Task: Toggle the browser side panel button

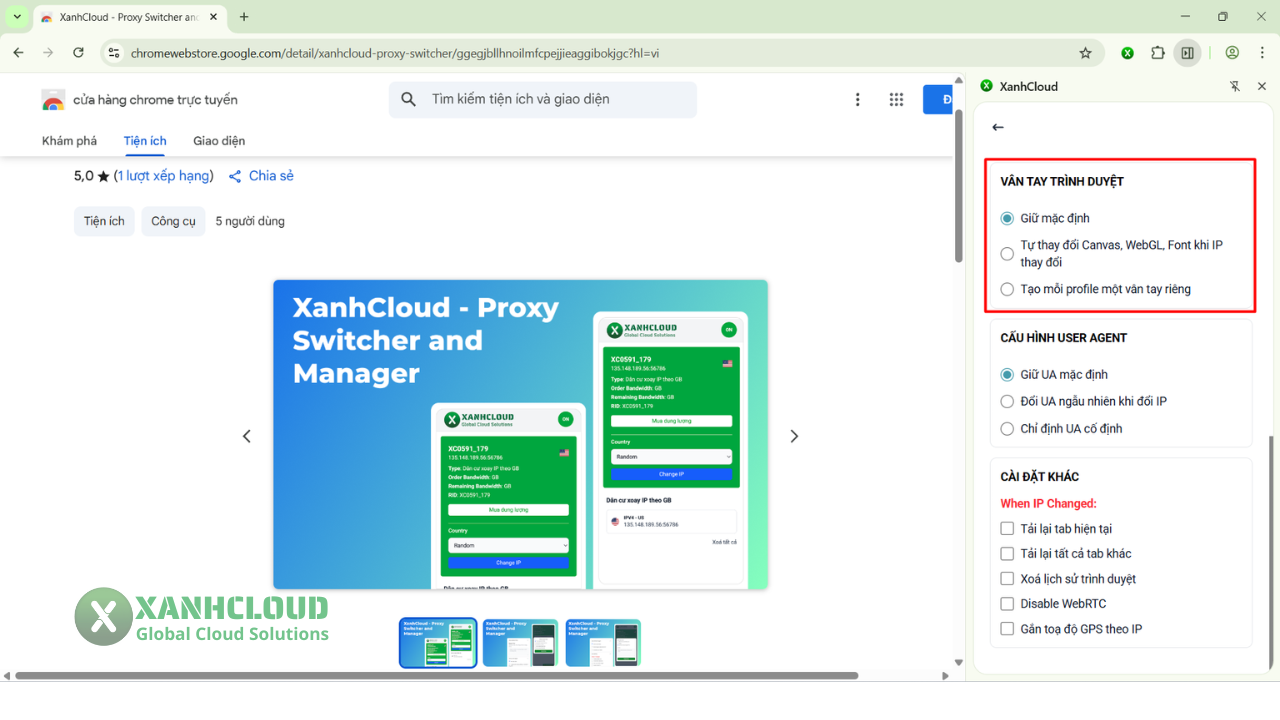Action: (x=1187, y=53)
